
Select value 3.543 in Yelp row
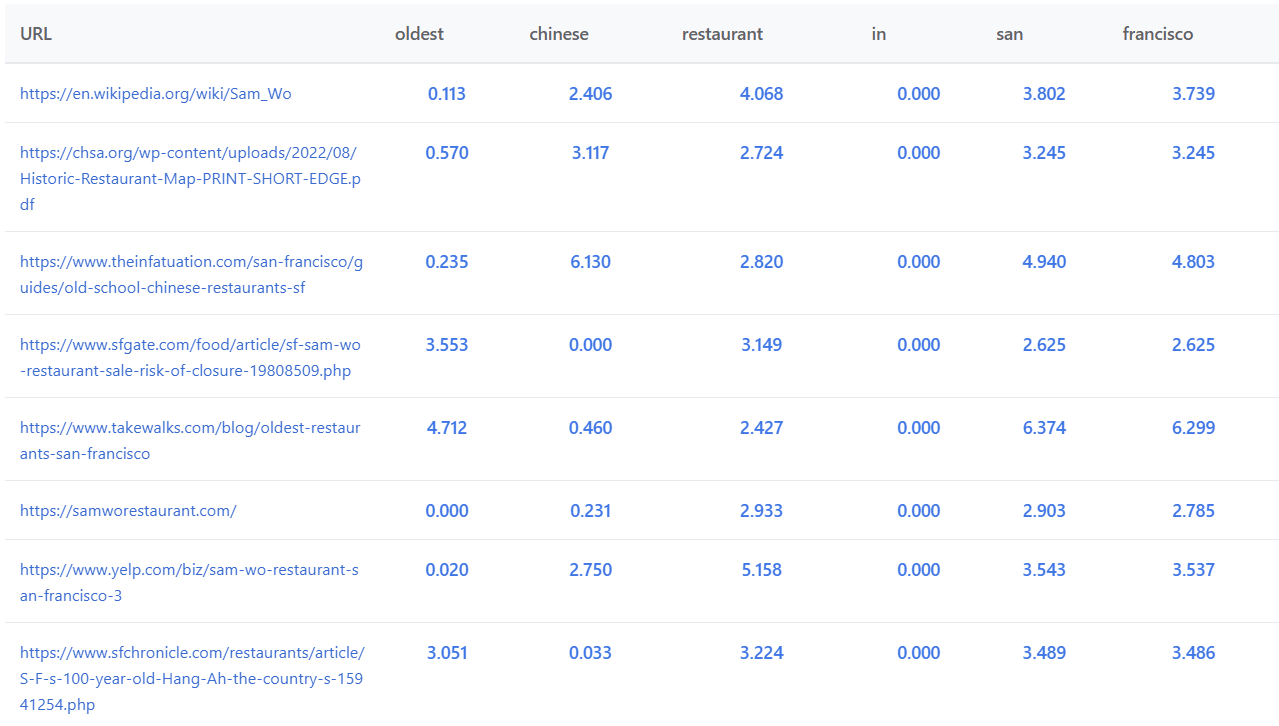coord(1045,570)
